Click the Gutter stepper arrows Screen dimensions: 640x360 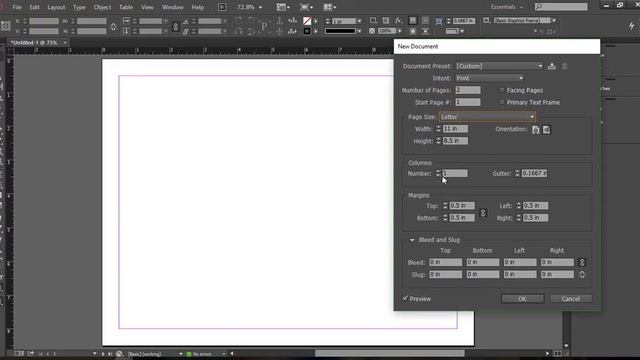tap(518, 173)
